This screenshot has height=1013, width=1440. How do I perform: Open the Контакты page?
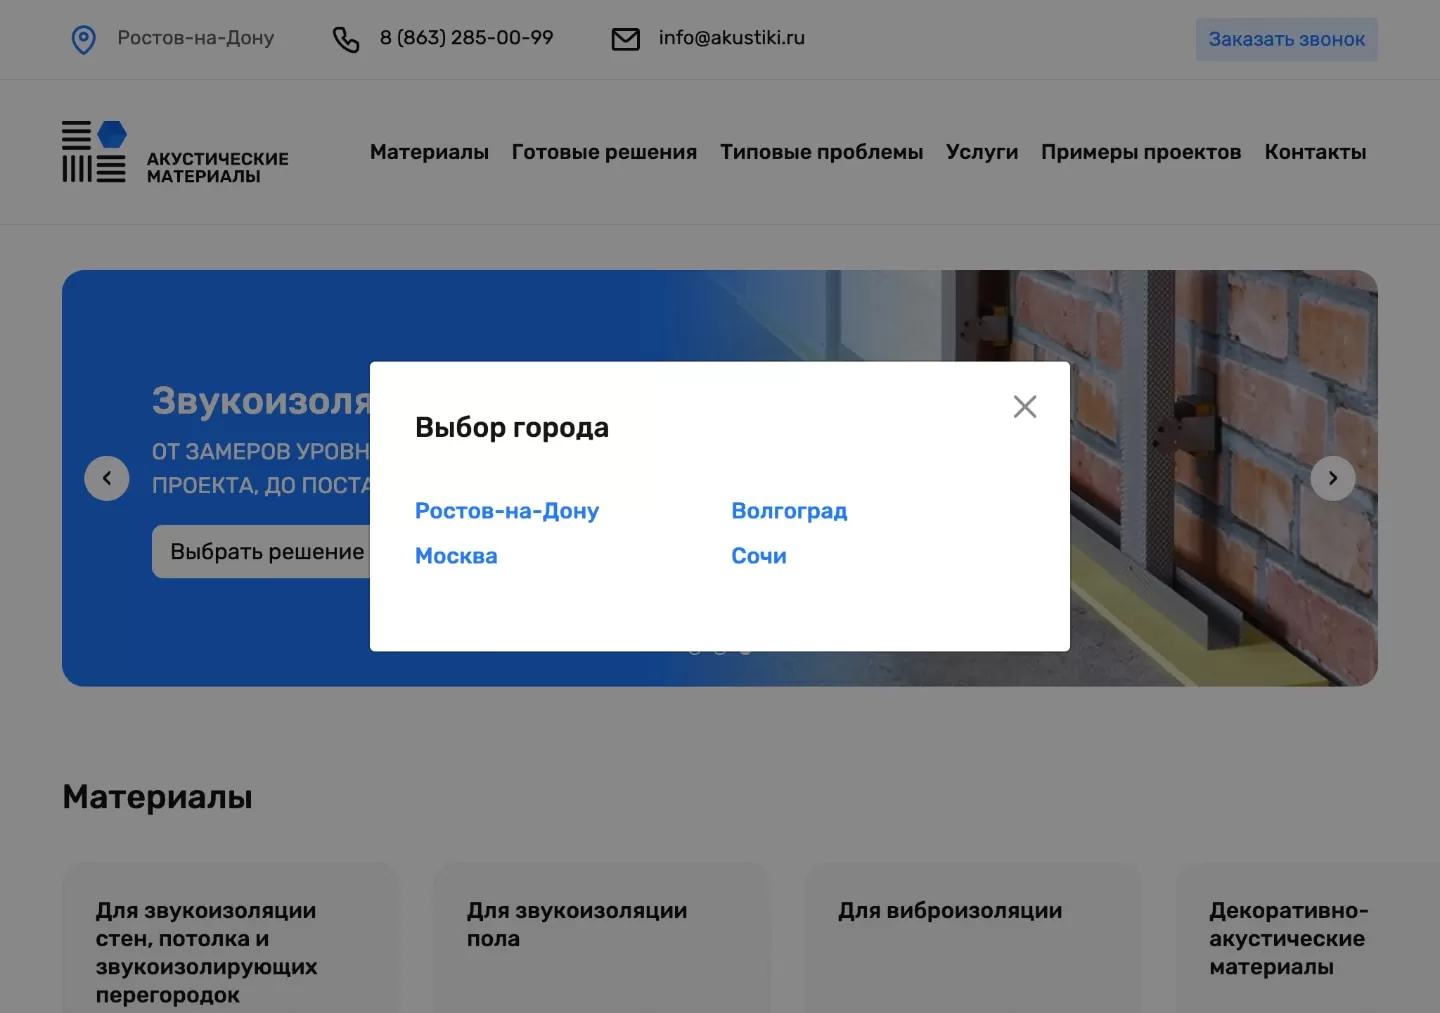point(1315,152)
